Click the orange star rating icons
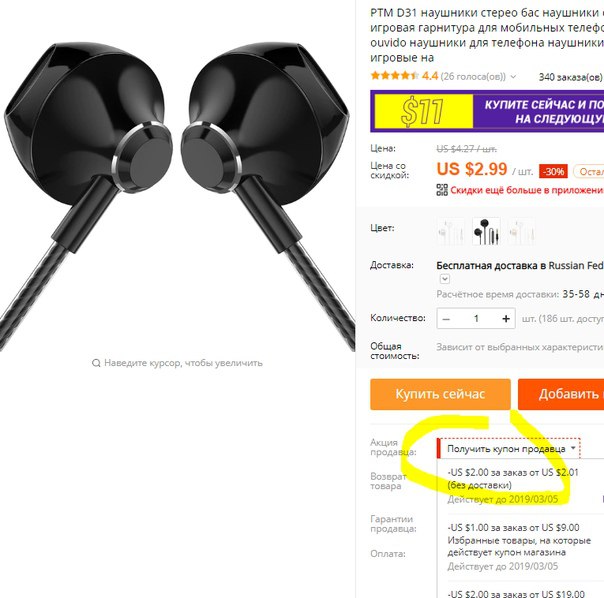Viewport: 604px width, 598px height. (x=394, y=76)
